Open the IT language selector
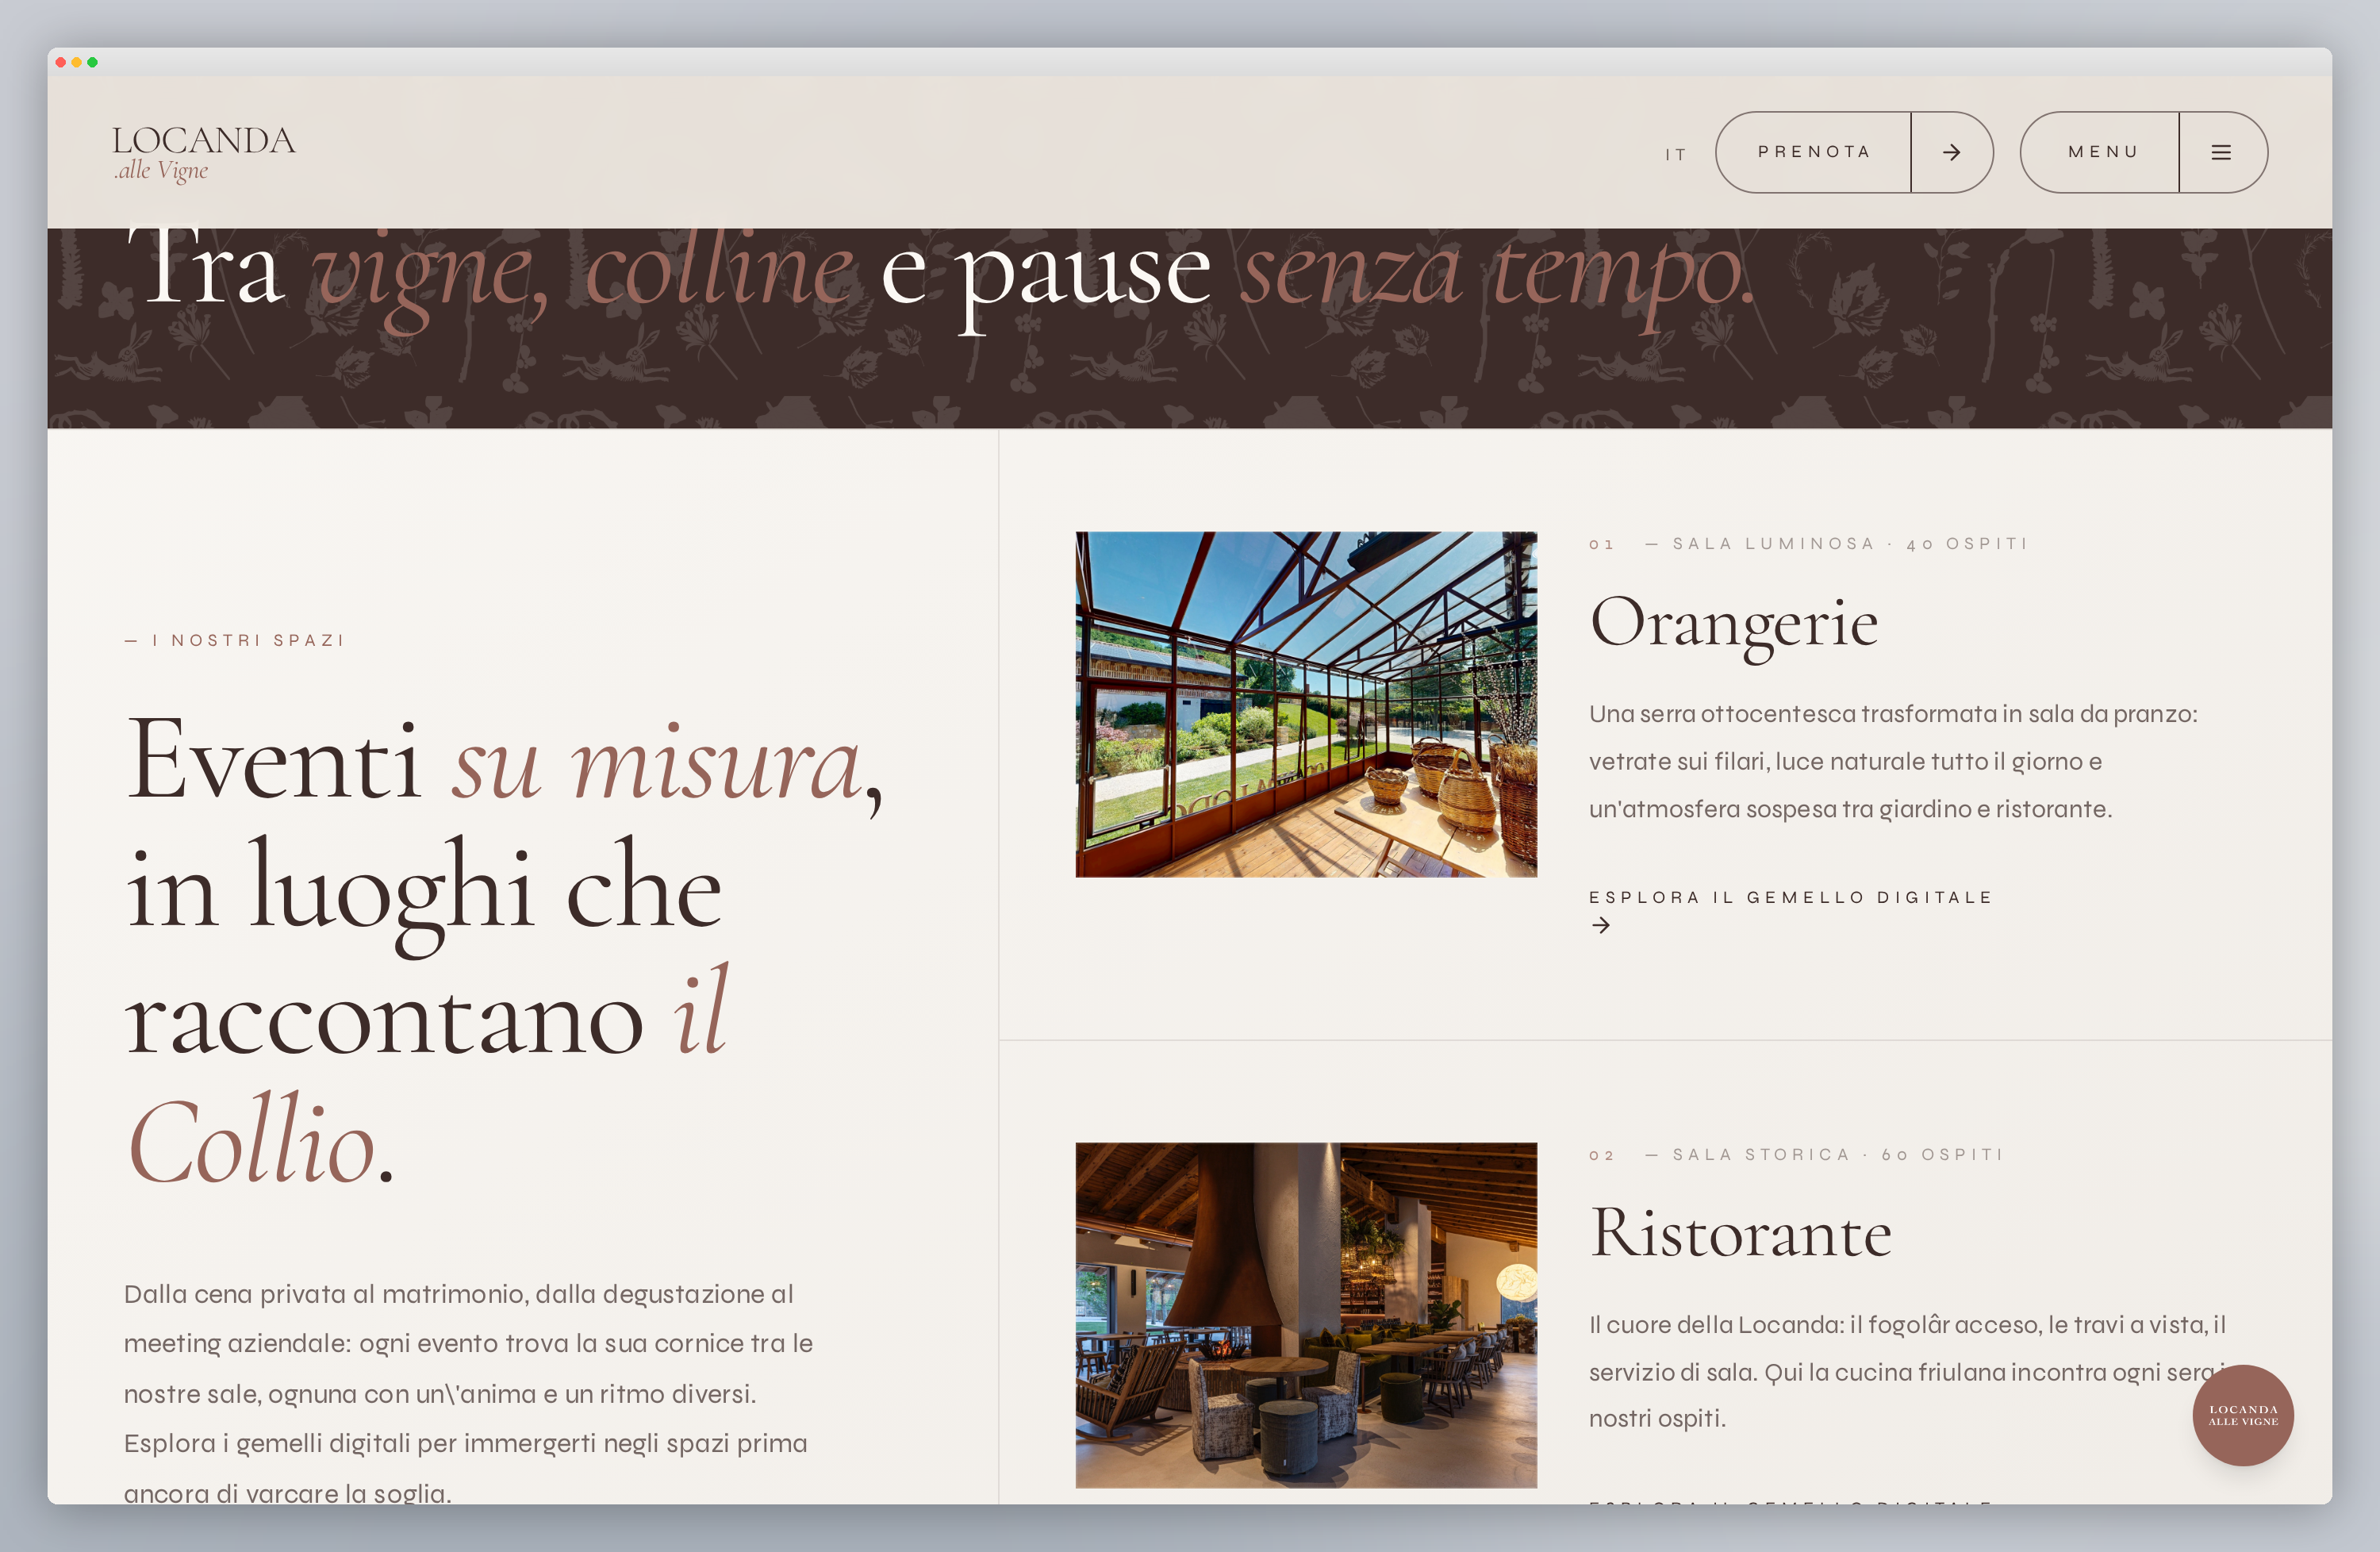 coord(1676,154)
